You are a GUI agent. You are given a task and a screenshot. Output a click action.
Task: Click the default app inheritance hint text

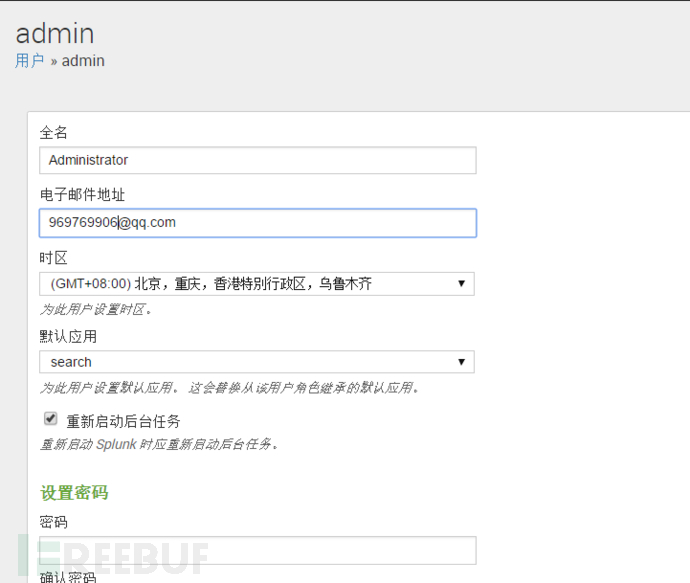pyautogui.click(x=229, y=388)
